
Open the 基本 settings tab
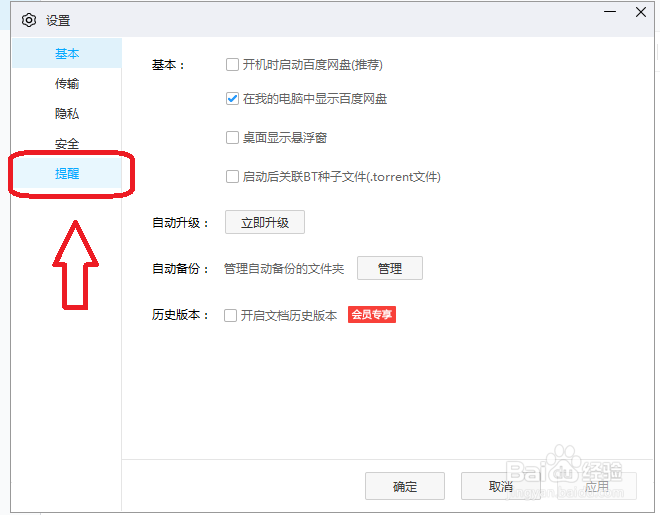coord(67,53)
